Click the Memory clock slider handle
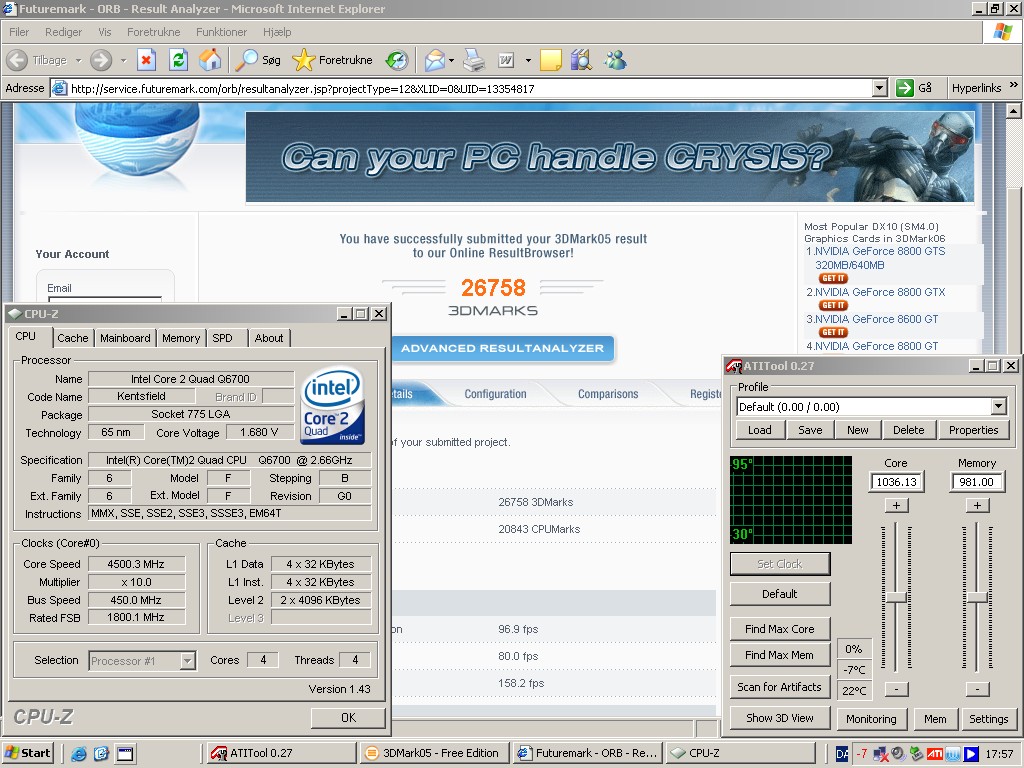 977,597
